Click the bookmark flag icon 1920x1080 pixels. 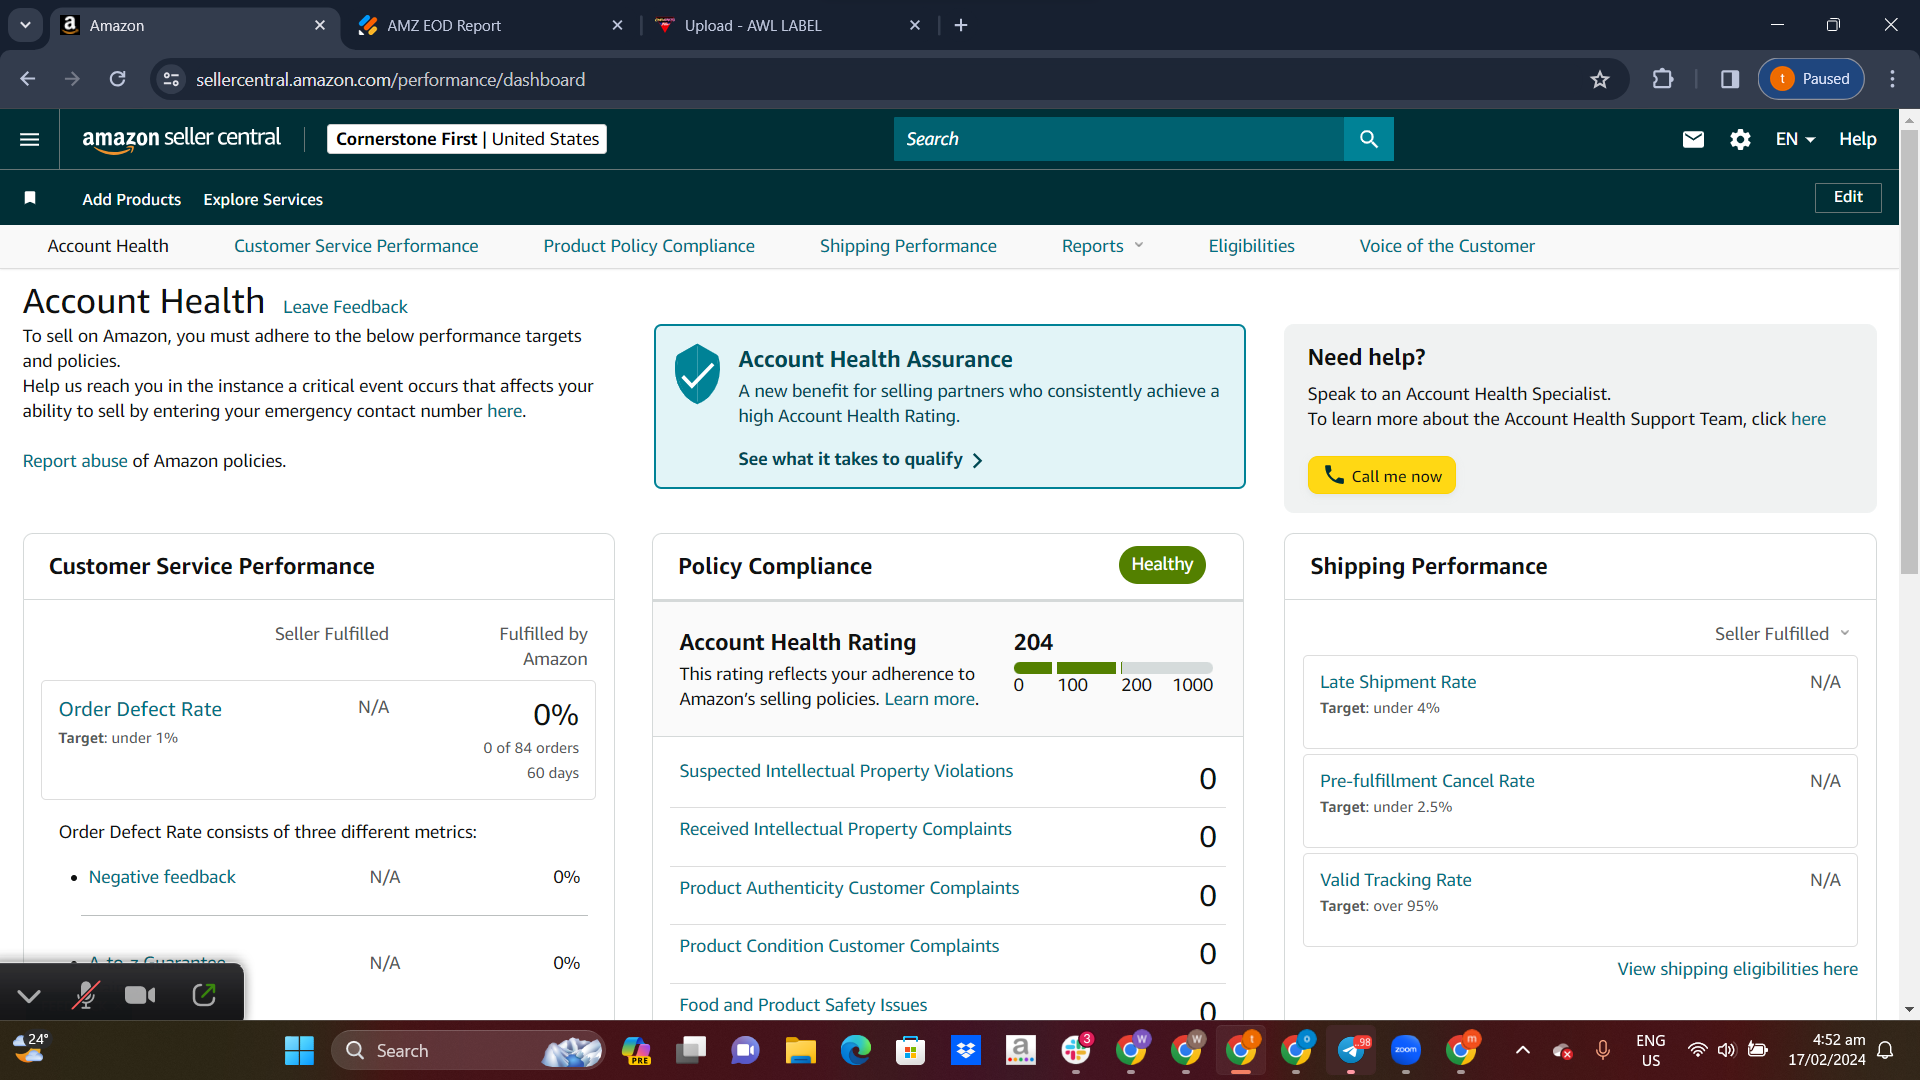click(x=30, y=198)
